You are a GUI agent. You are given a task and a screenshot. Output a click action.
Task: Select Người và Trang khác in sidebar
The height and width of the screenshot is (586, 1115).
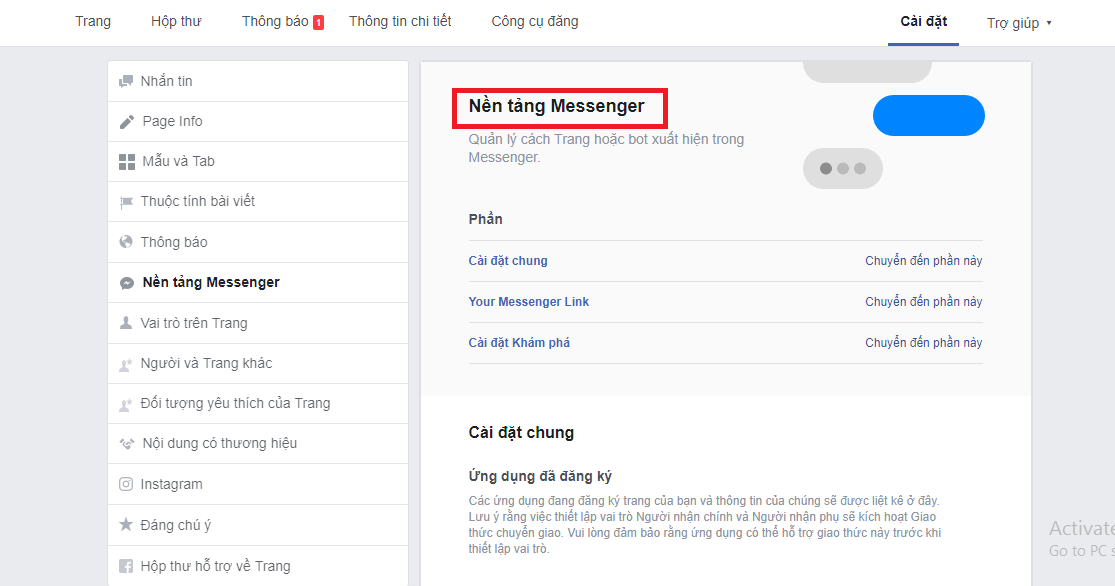[206, 363]
